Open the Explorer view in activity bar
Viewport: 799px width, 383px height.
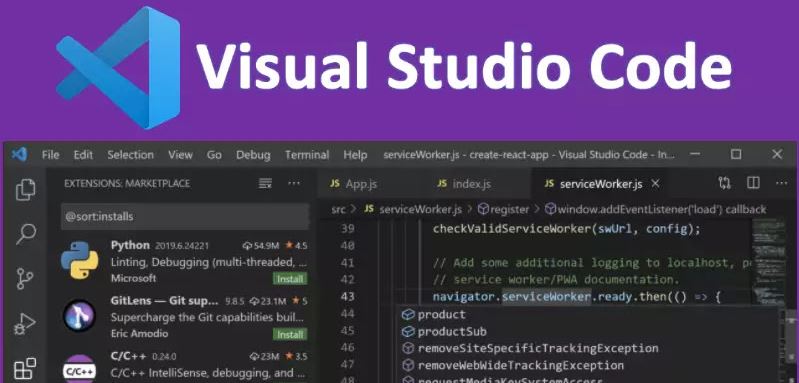pos(25,189)
